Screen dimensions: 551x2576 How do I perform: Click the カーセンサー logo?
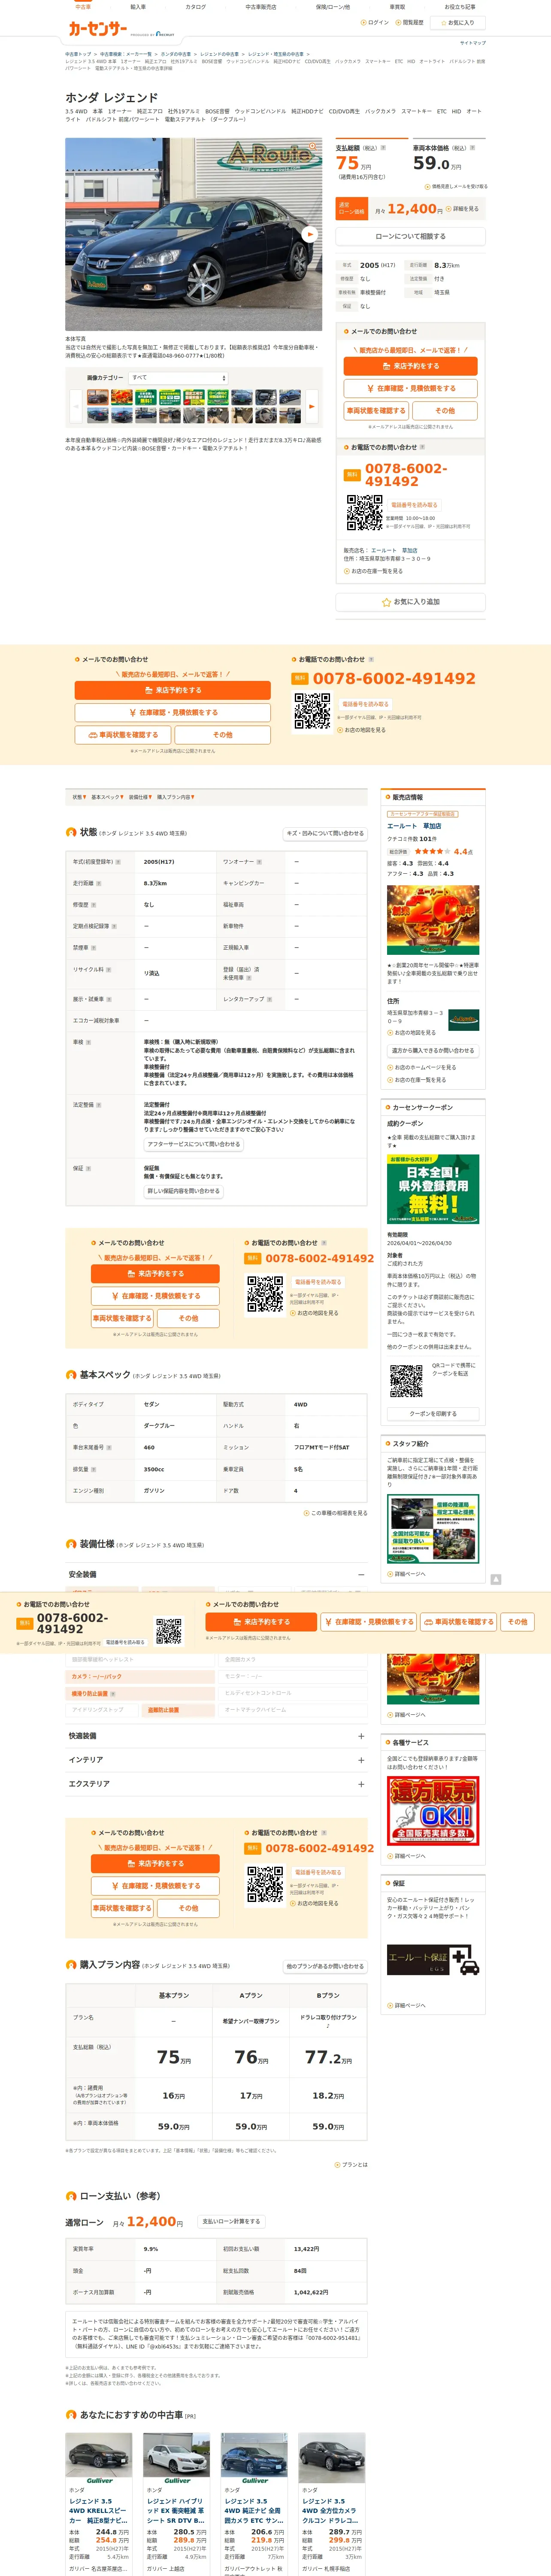pyautogui.click(x=97, y=29)
